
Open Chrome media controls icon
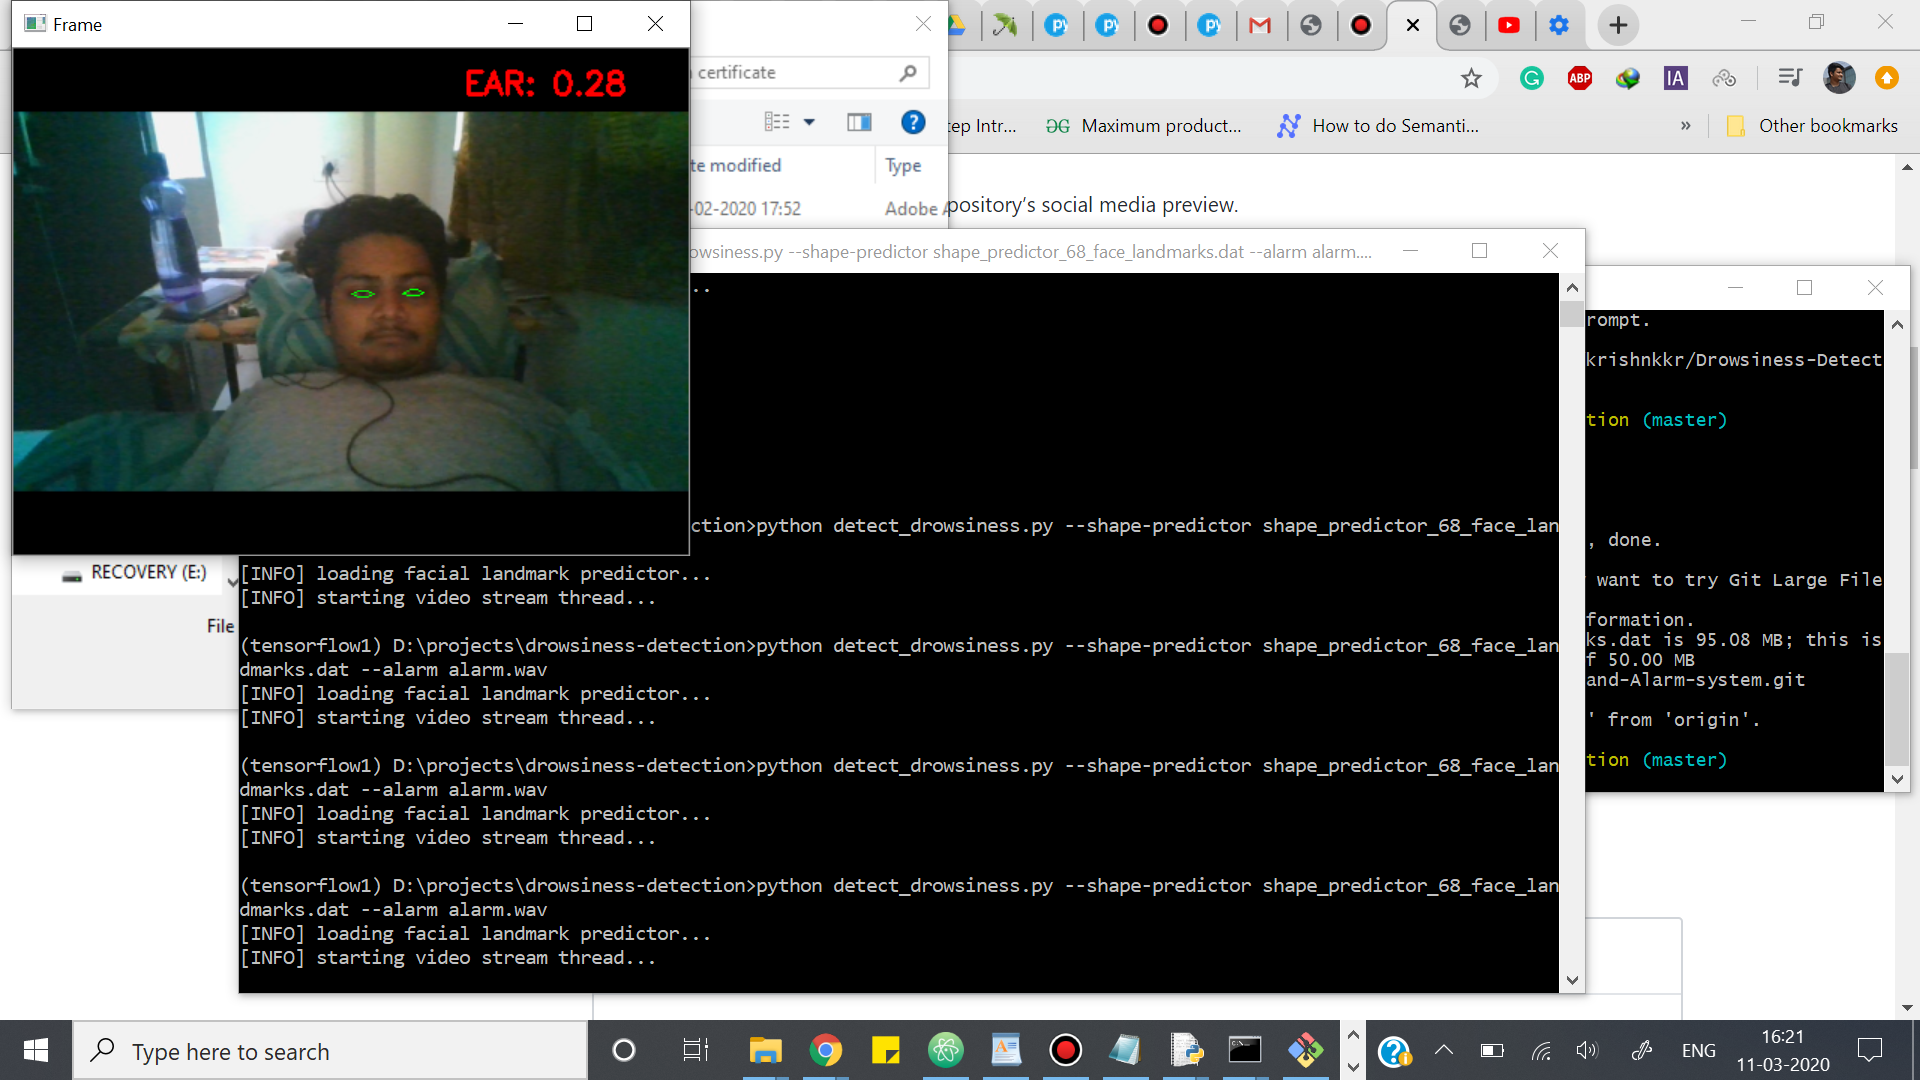1790,77
